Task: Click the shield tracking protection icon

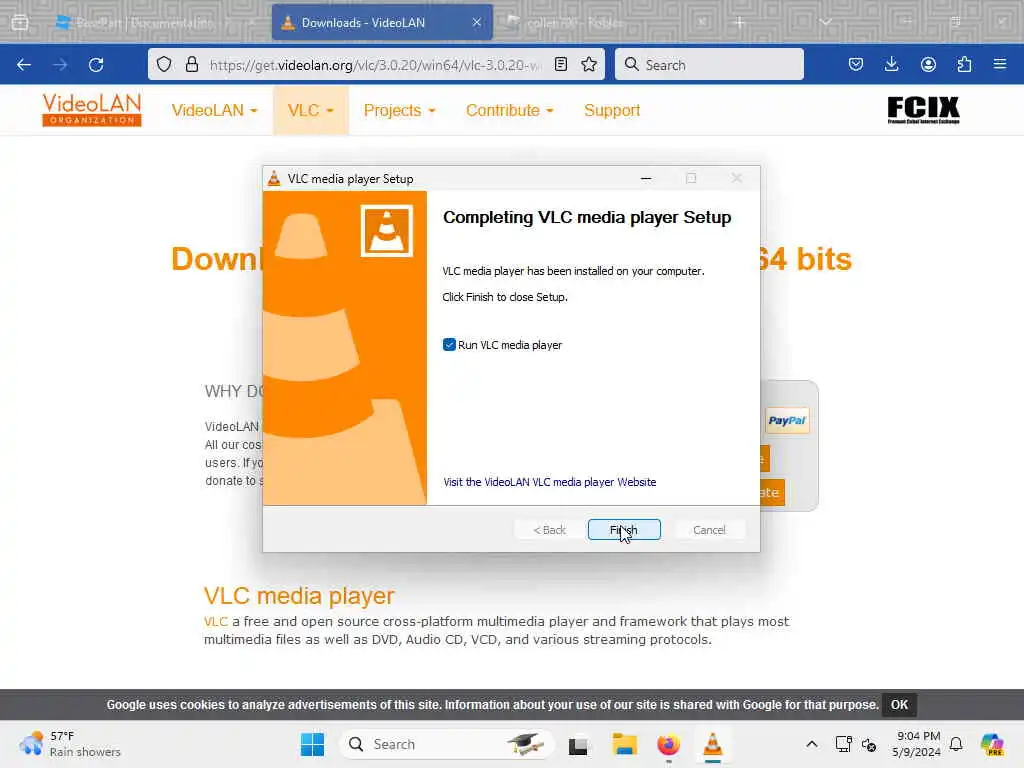Action: pyautogui.click(x=164, y=64)
